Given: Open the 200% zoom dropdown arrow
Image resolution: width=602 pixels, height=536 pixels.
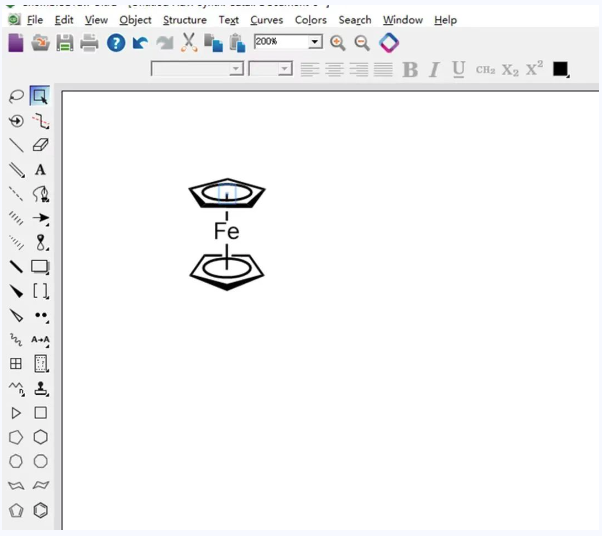Looking at the screenshot, I should [315, 41].
